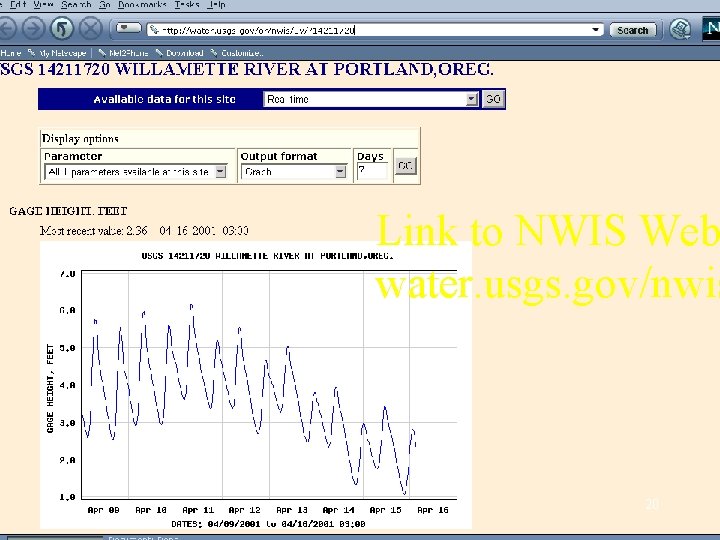Click the Back arrow navigation button
This screenshot has height=540, width=720.
point(7,28)
